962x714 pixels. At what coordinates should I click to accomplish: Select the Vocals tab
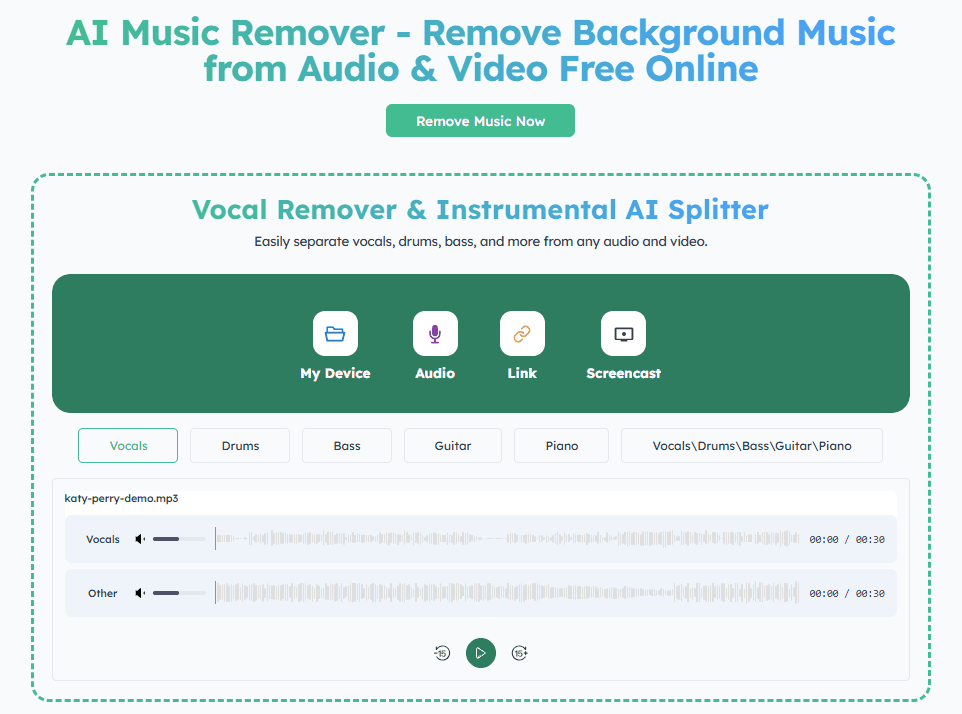coord(128,446)
